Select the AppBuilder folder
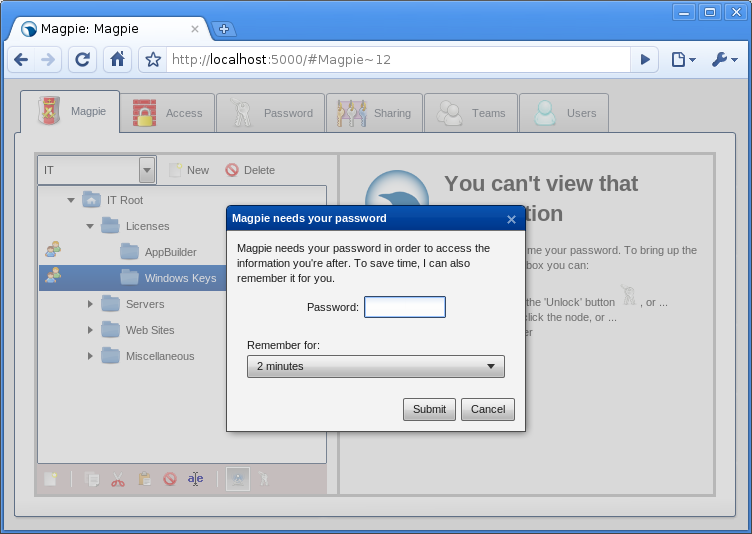 coord(170,252)
